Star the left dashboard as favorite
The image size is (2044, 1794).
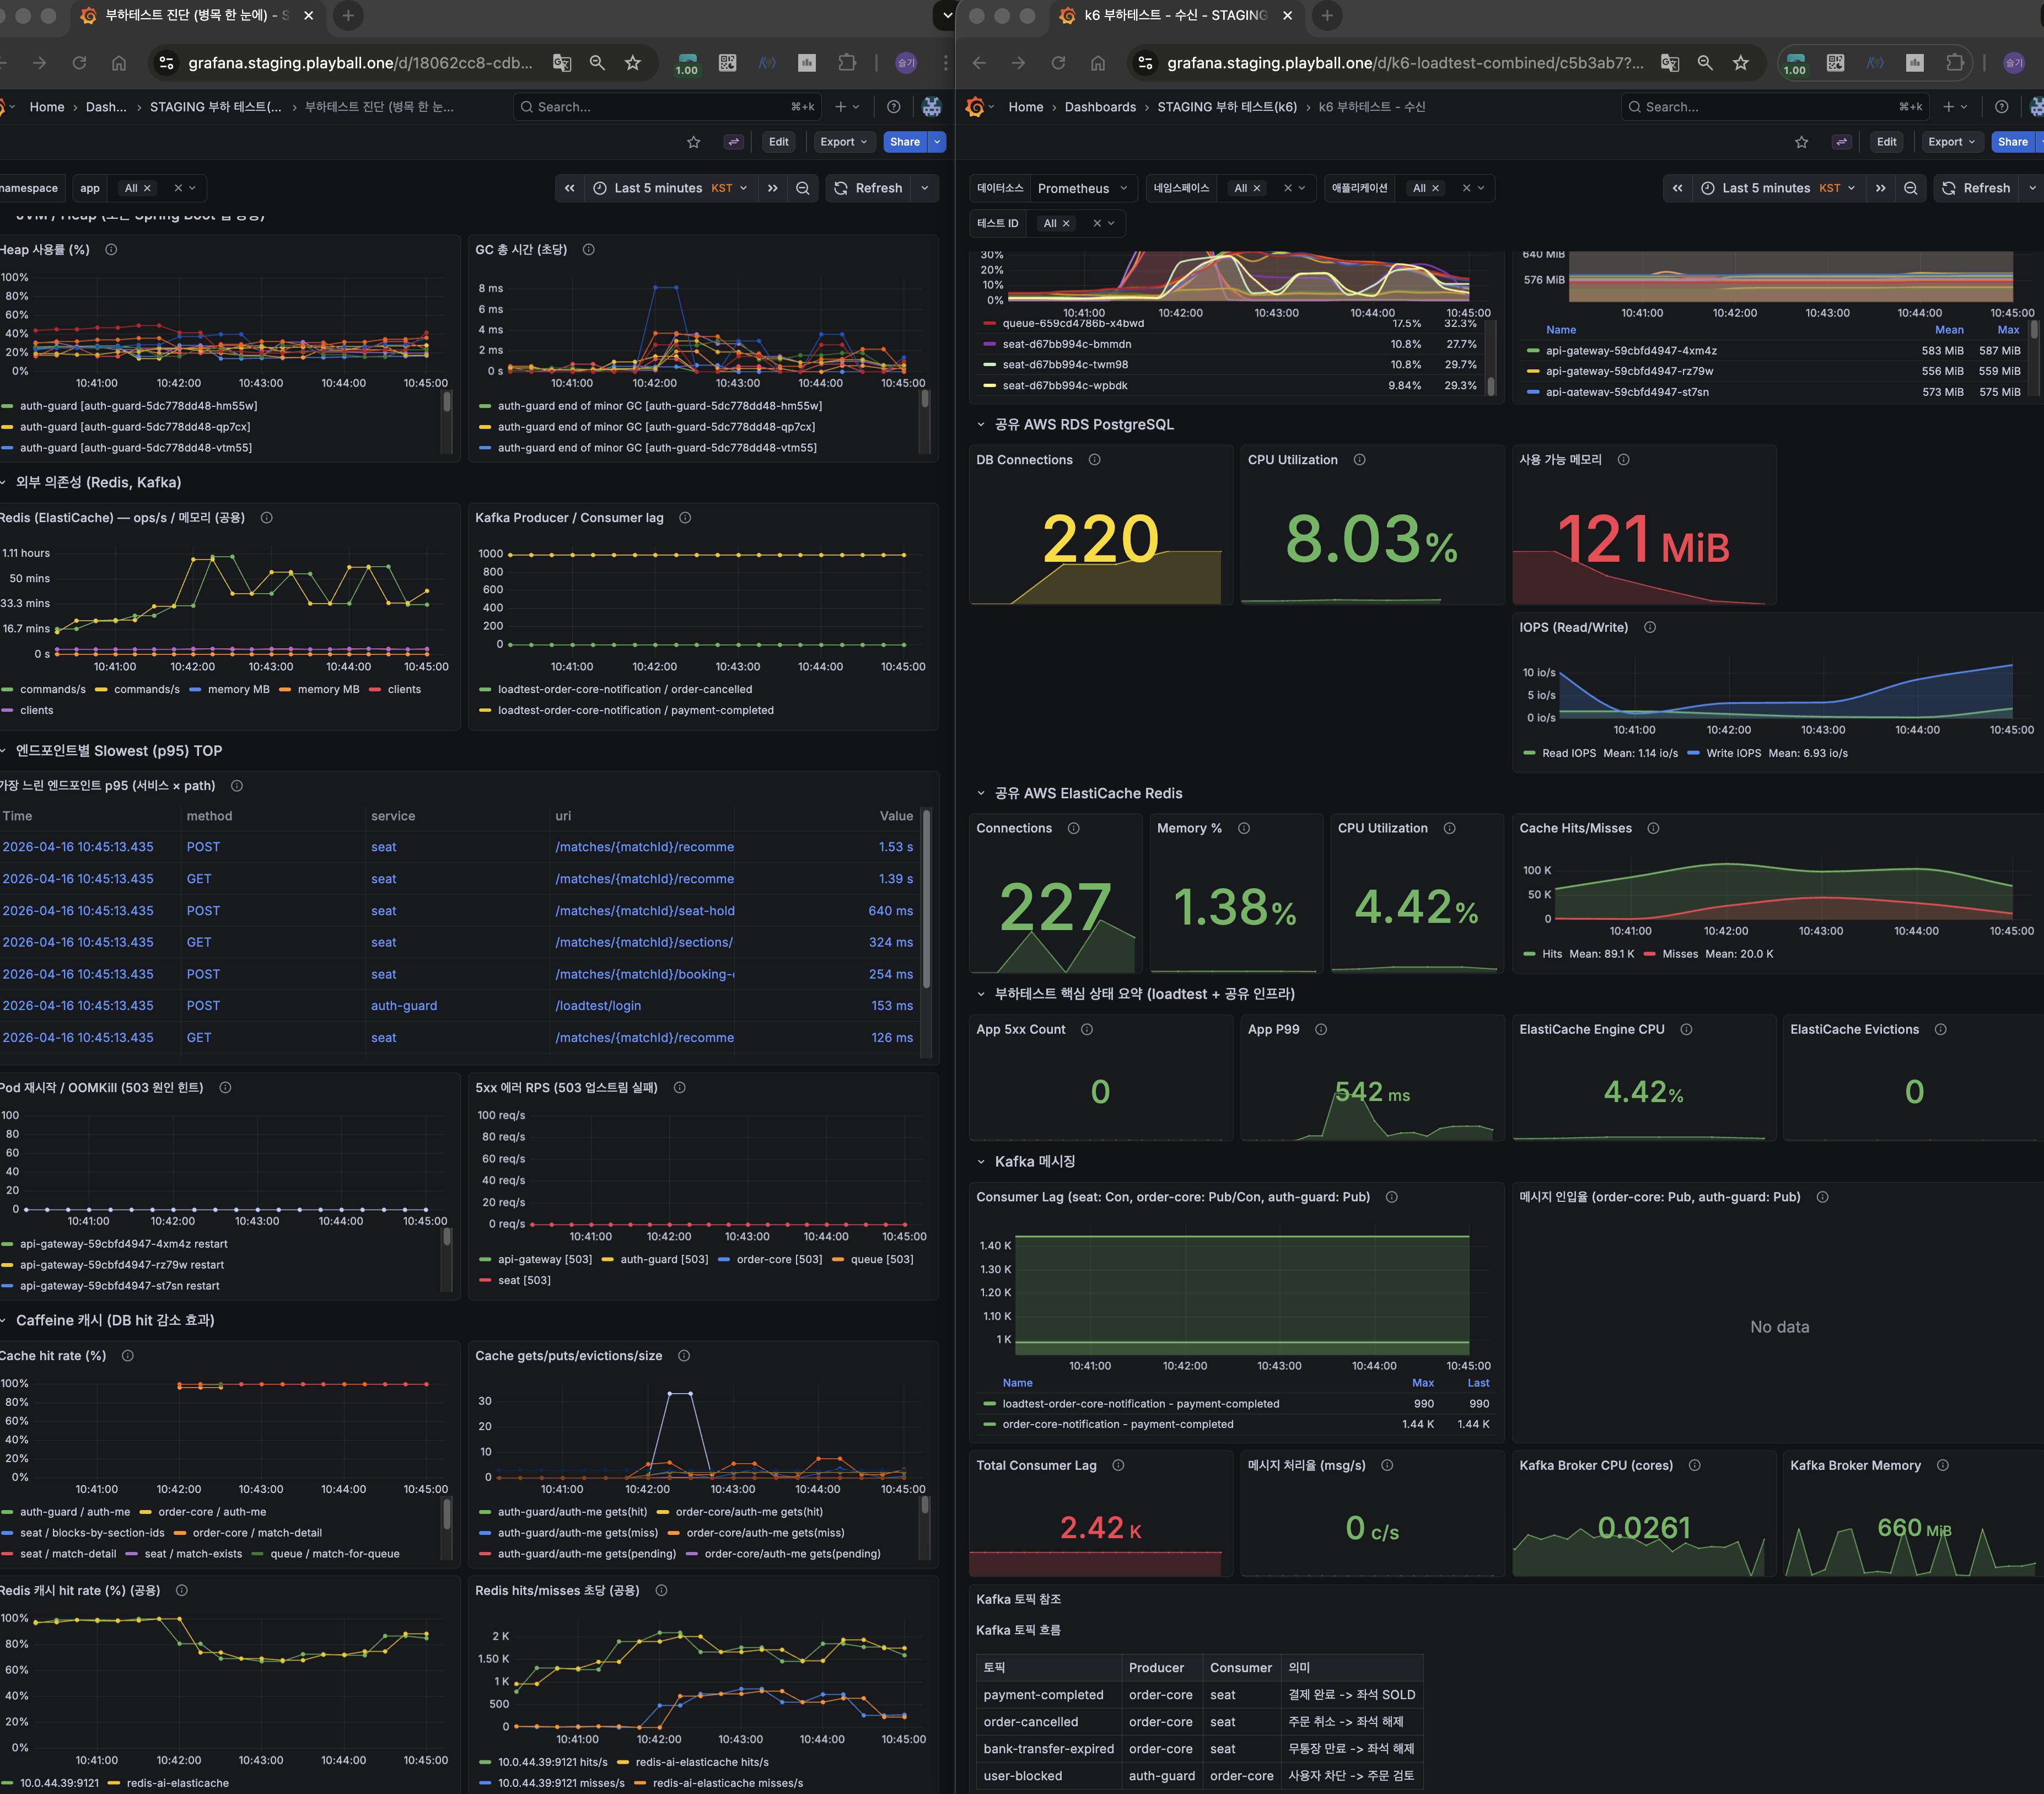coord(693,142)
